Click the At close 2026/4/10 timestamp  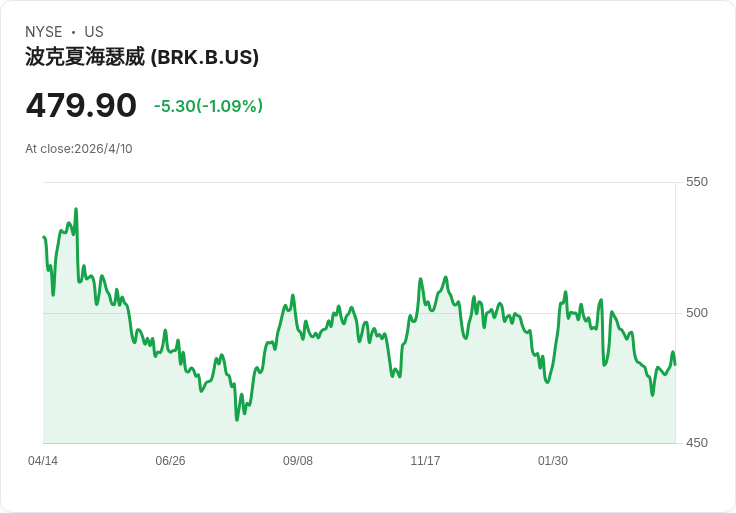pos(79,149)
